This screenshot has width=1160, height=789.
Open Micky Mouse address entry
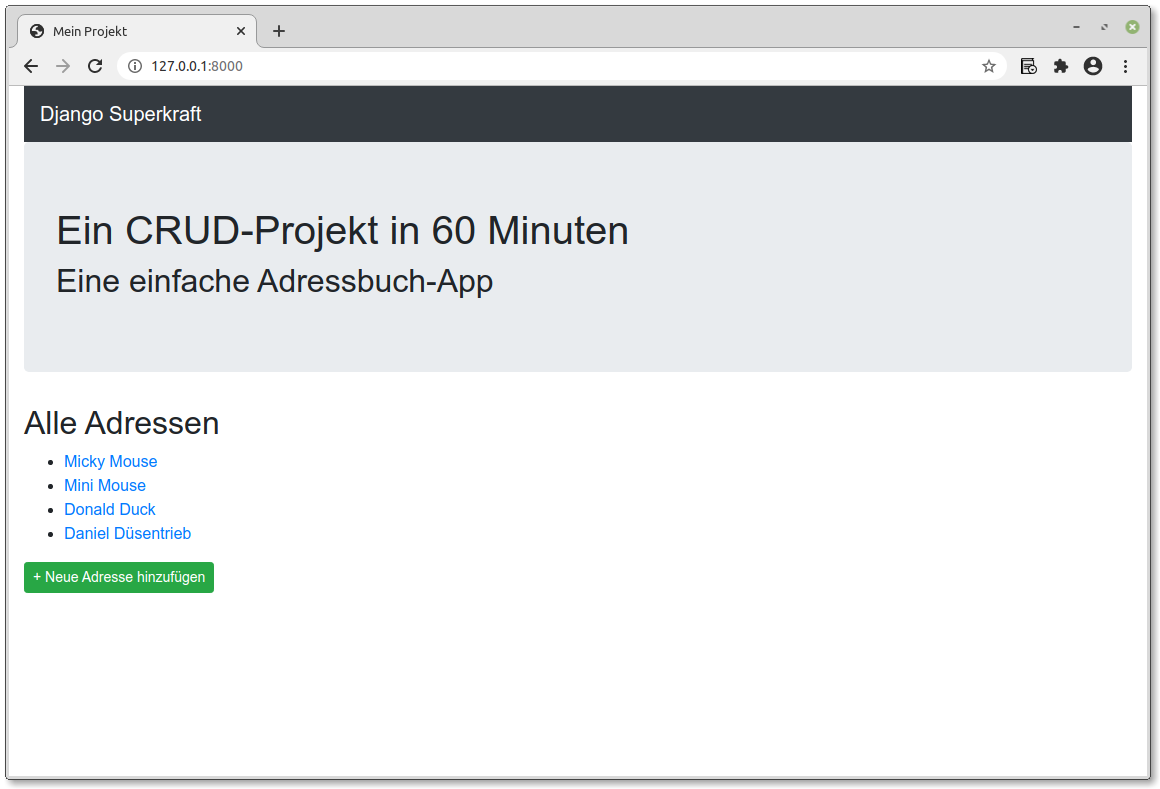[110, 461]
